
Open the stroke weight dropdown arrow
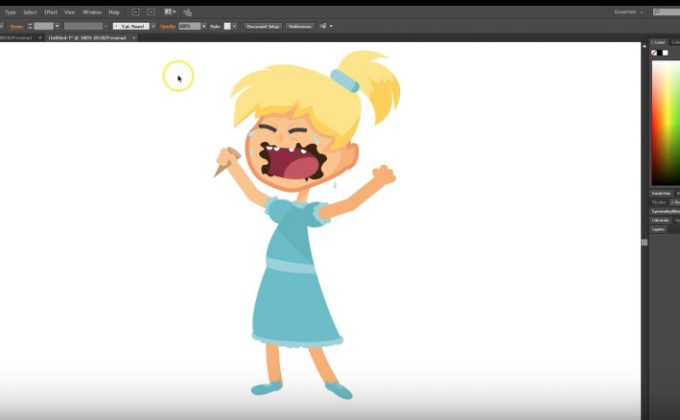click(x=57, y=26)
